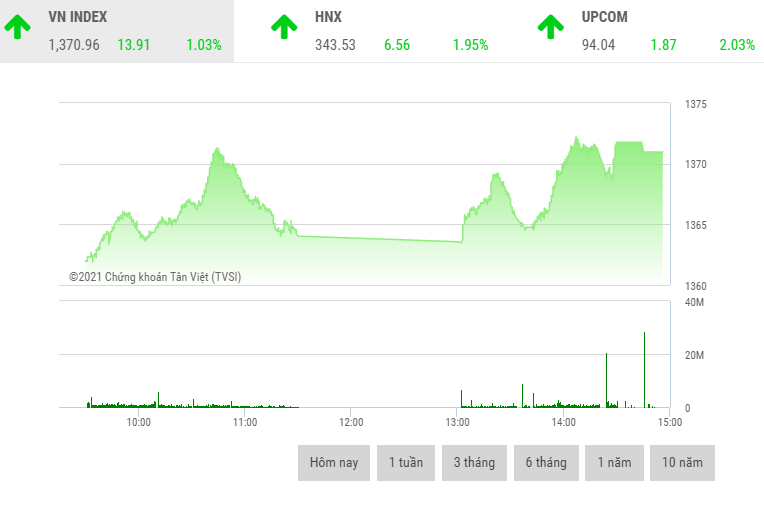
Task: Open the UPCOM index tab
Action: click(x=650, y=31)
